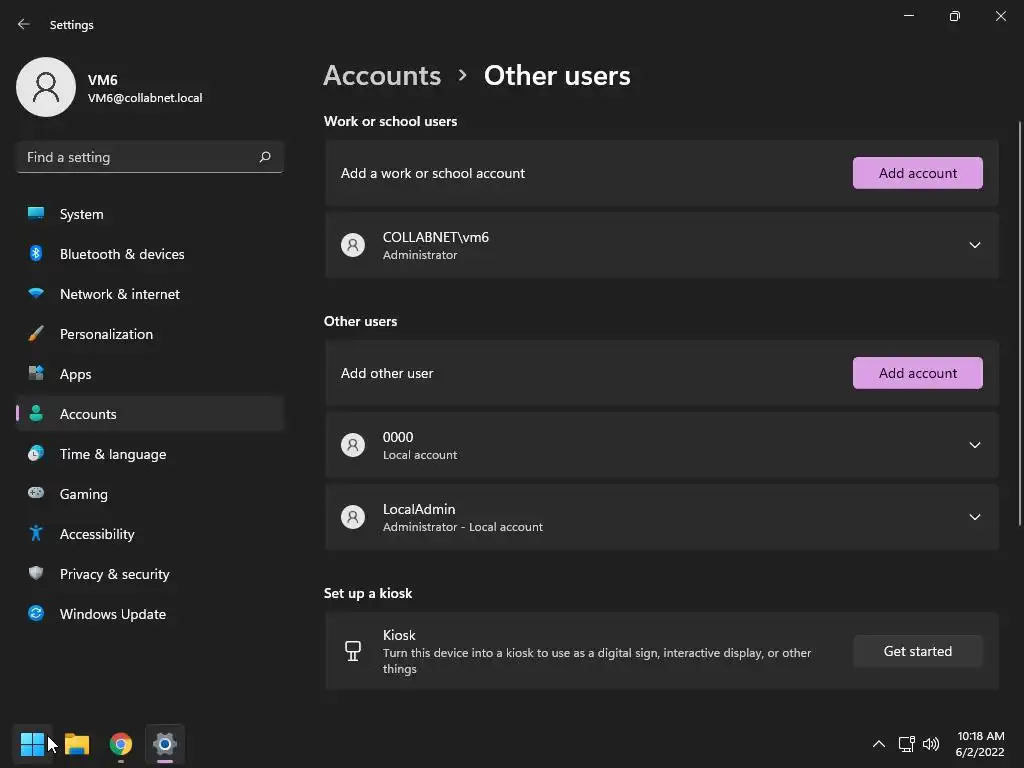Expand the LocalAdmin account options
This screenshot has width=1024, height=768.
pos(974,517)
